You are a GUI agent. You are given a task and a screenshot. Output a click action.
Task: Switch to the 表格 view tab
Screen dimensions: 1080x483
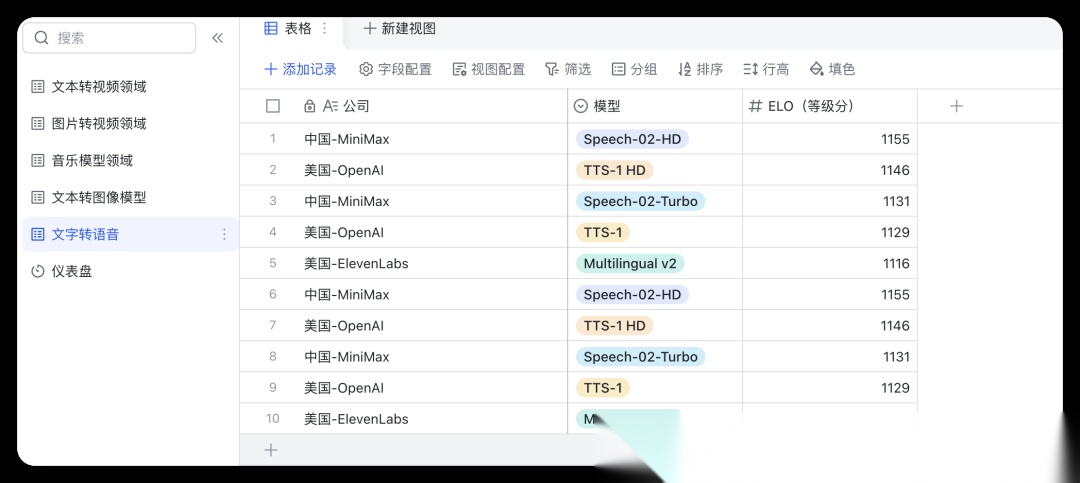tap(289, 28)
